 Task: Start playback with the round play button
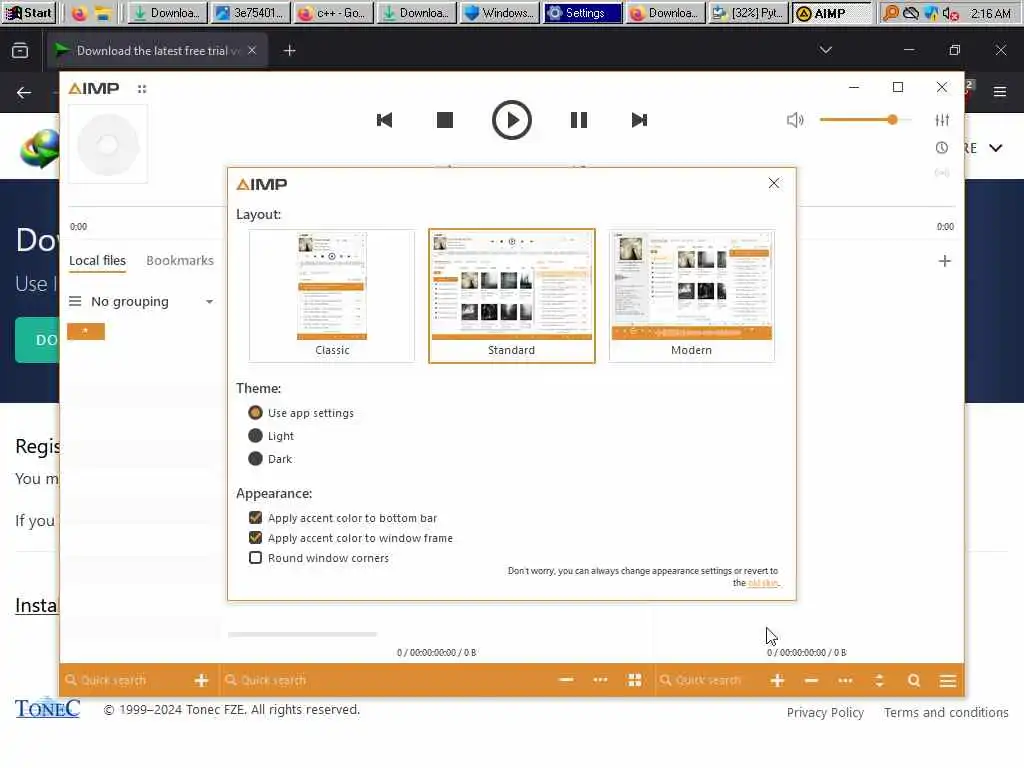click(511, 120)
